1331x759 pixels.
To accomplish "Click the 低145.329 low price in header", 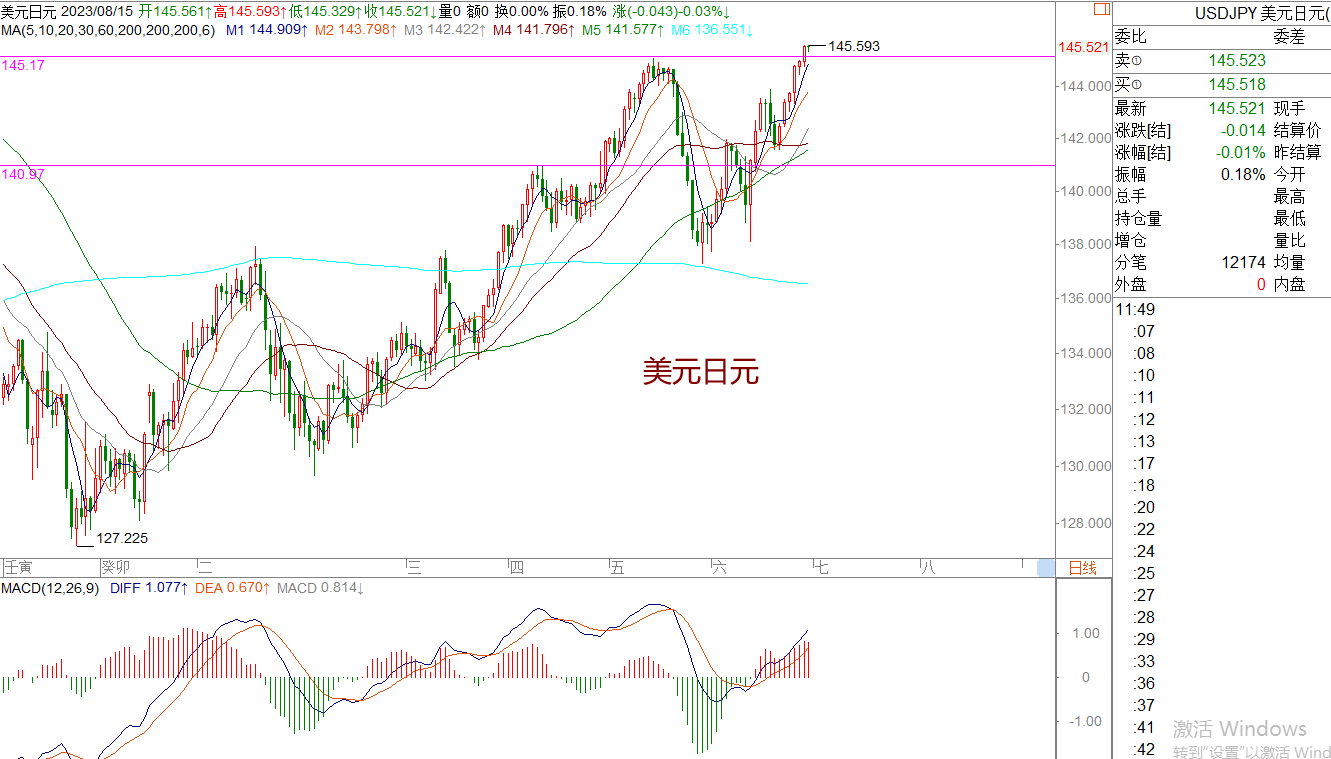I will (326, 11).
